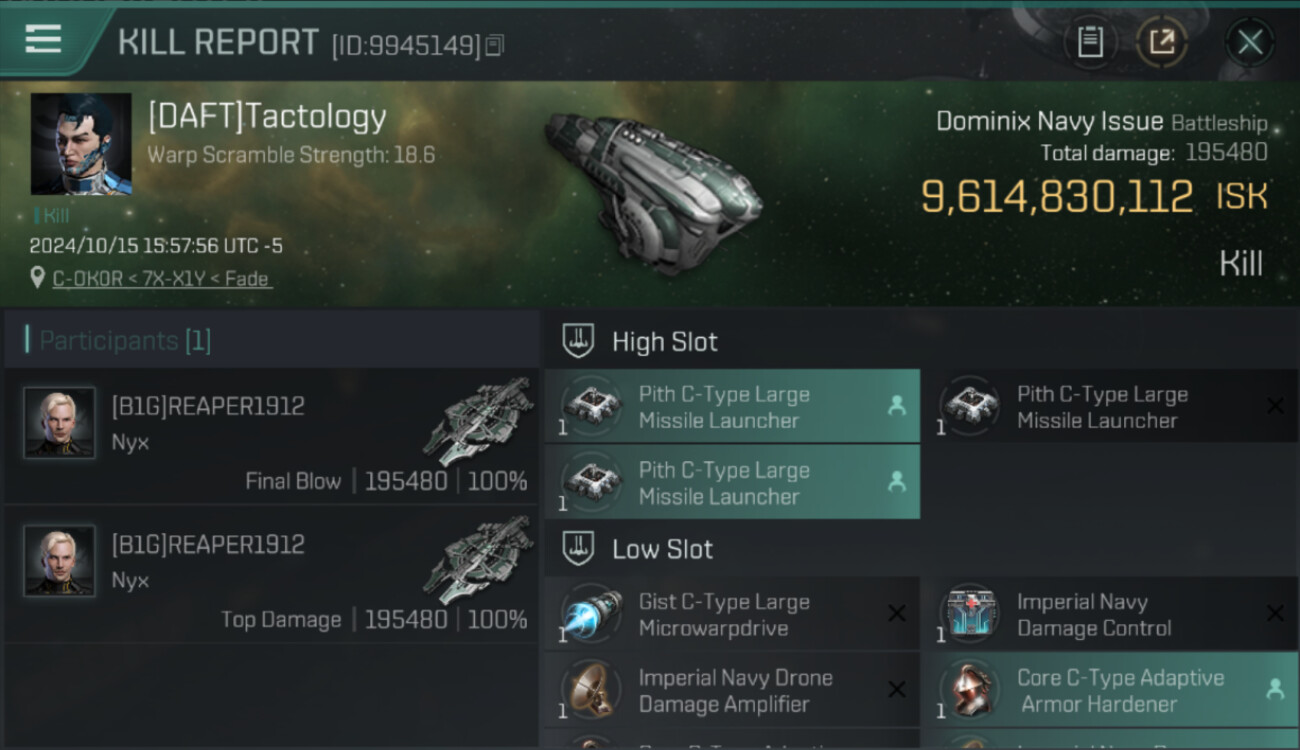Open the clipboard copy report icon

1090,42
